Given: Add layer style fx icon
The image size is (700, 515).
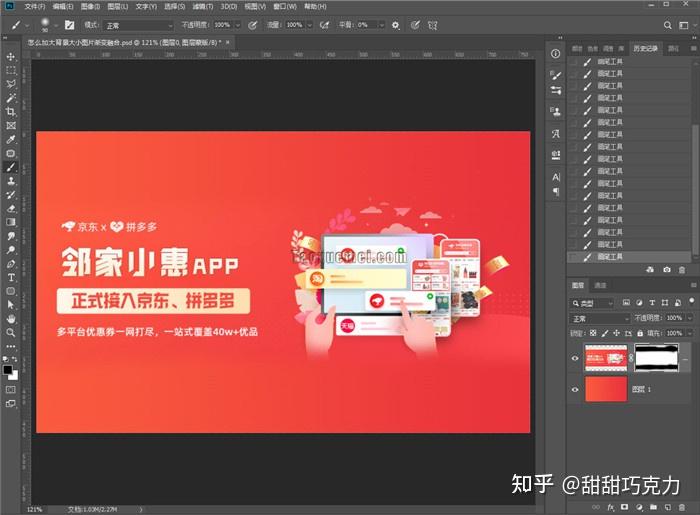Looking at the screenshot, I should (x=610, y=507).
